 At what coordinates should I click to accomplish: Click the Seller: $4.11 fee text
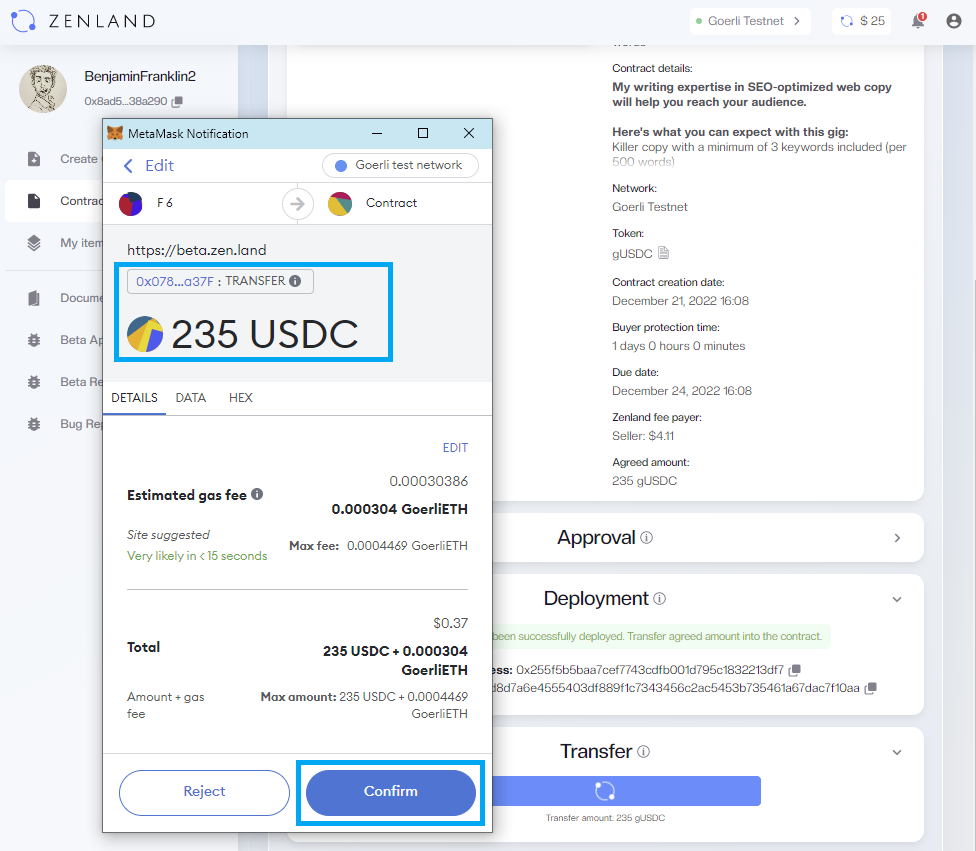click(x=643, y=436)
